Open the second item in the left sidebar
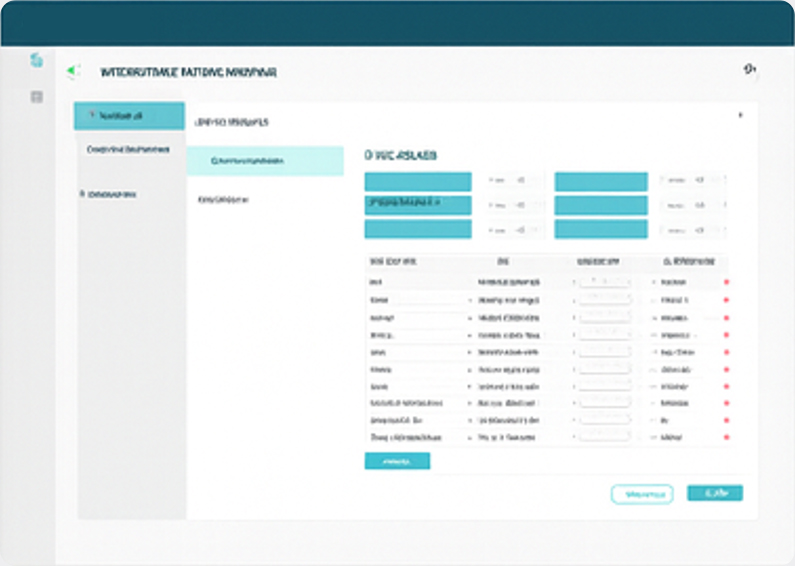 (129, 150)
